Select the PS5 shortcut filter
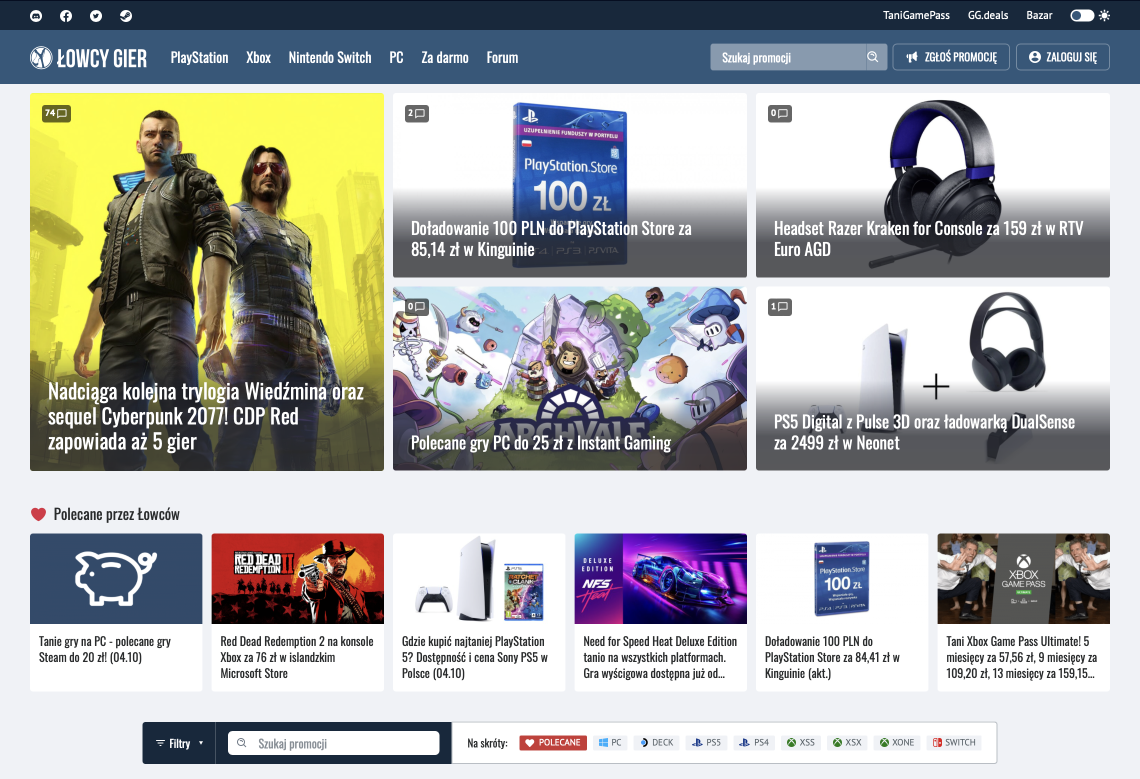The image size is (1140, 779). [706, 743]
